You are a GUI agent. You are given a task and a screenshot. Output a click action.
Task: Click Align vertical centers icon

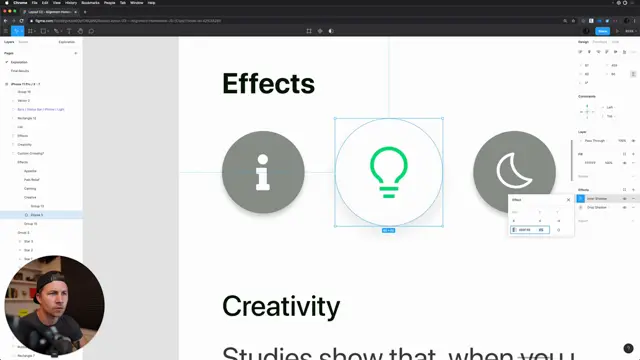click(616, 52)
